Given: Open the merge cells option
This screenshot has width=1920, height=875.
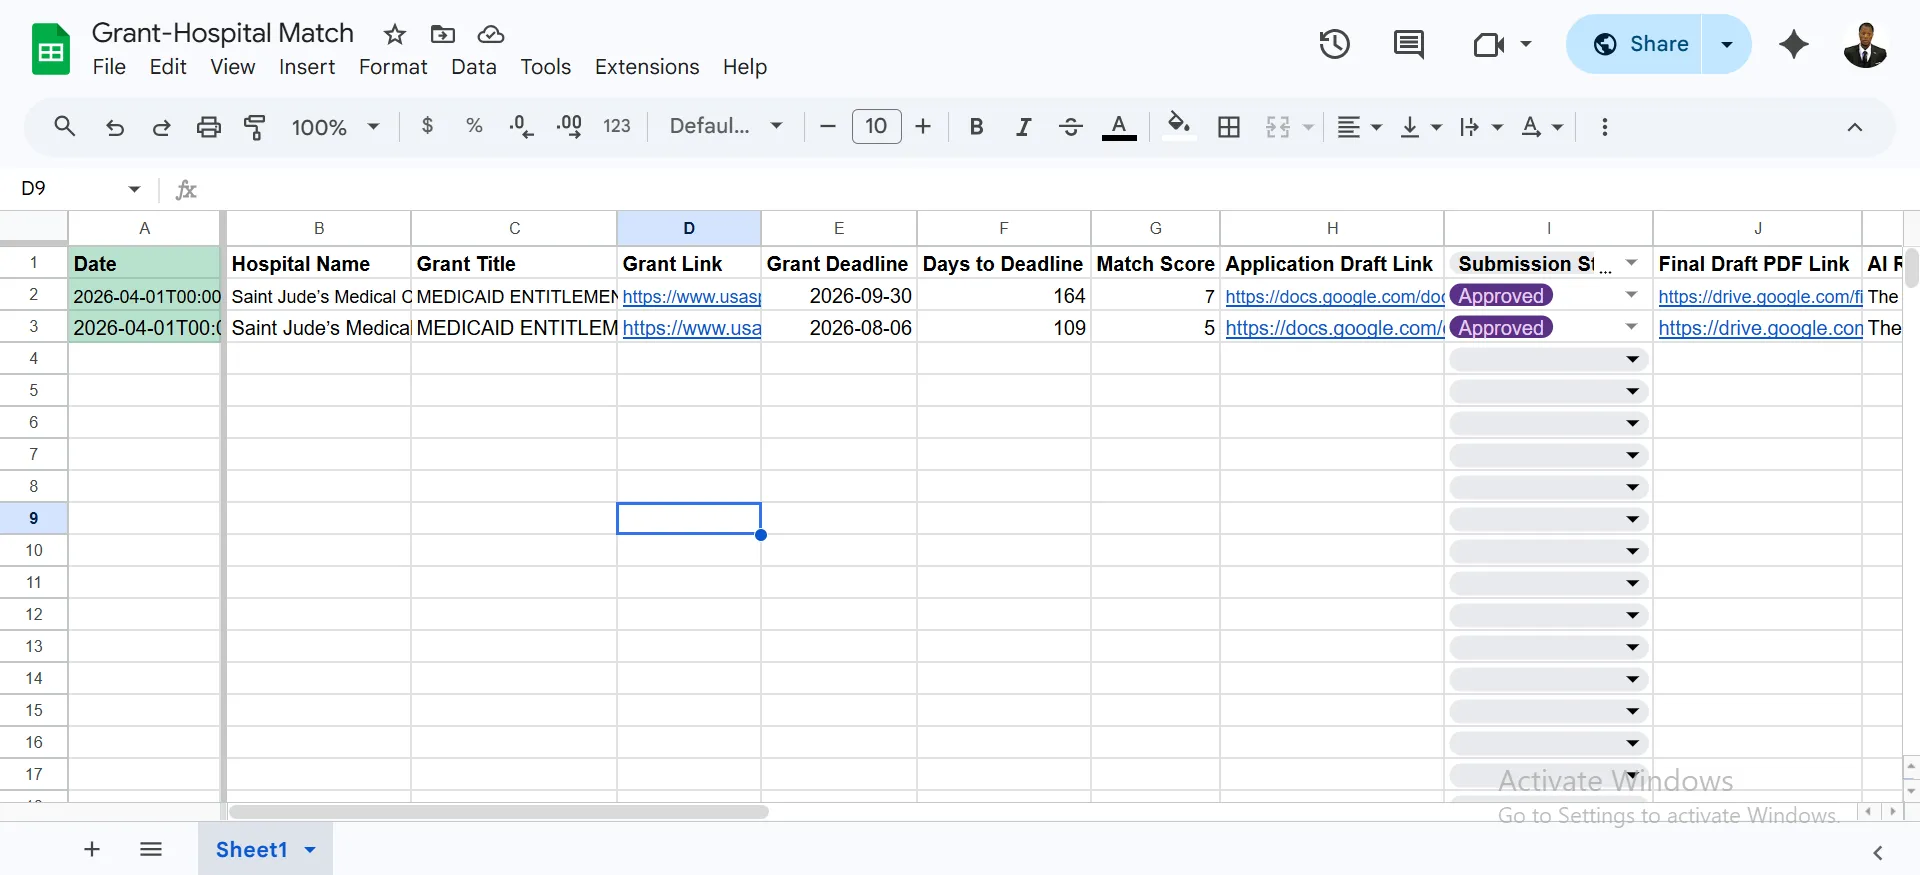Looking at the screenshot, I should click(x=1278, y=127).
